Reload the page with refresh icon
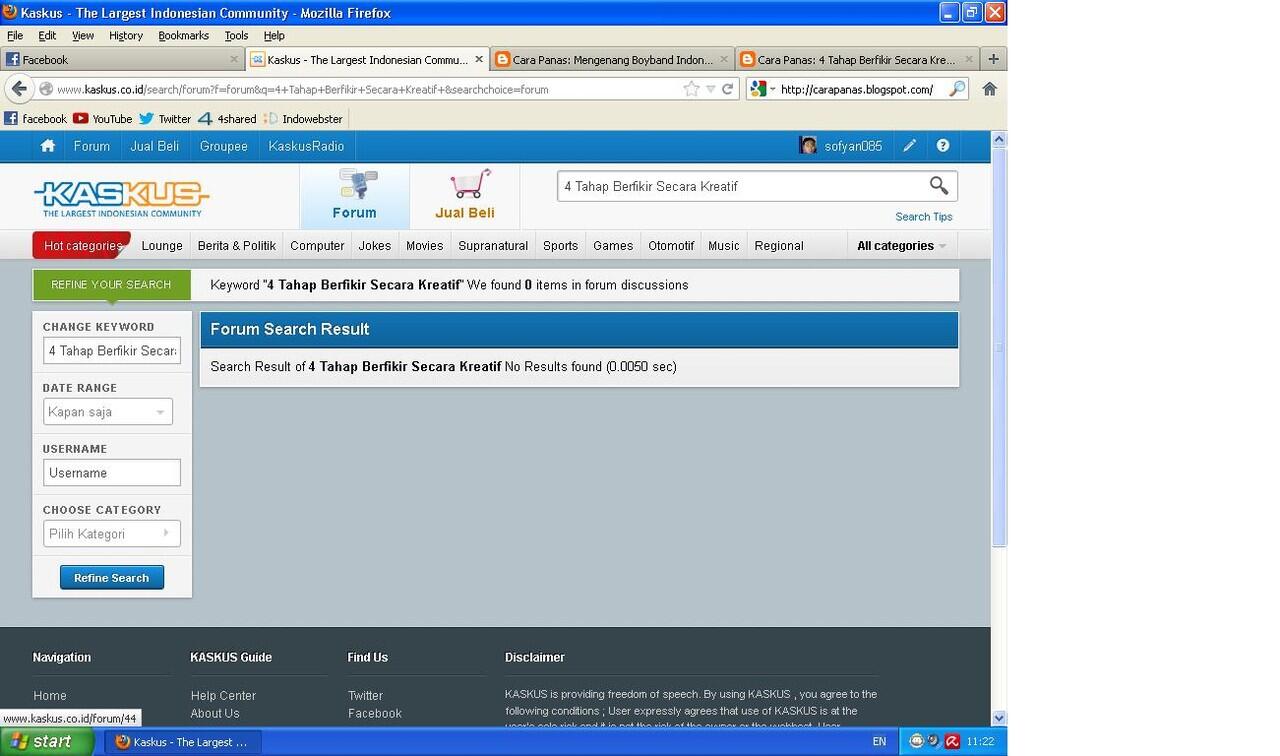 727,89
